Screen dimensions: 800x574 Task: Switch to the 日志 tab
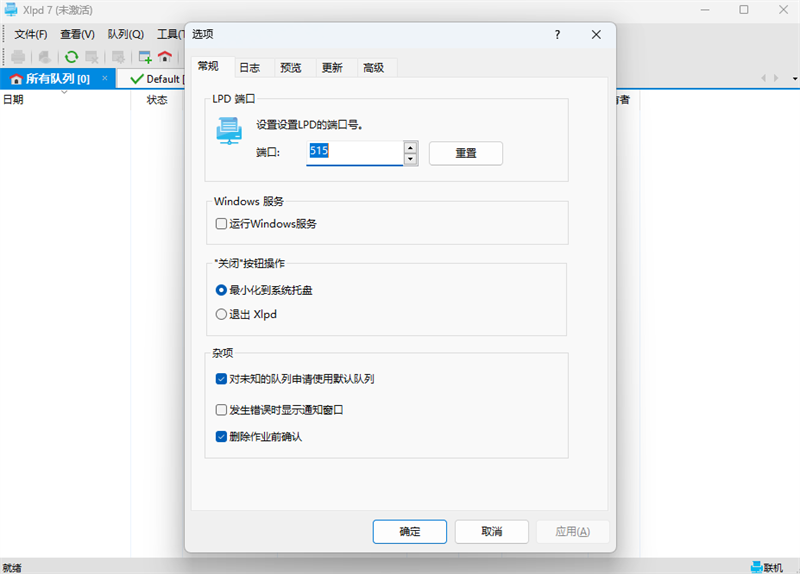(249, 68)
